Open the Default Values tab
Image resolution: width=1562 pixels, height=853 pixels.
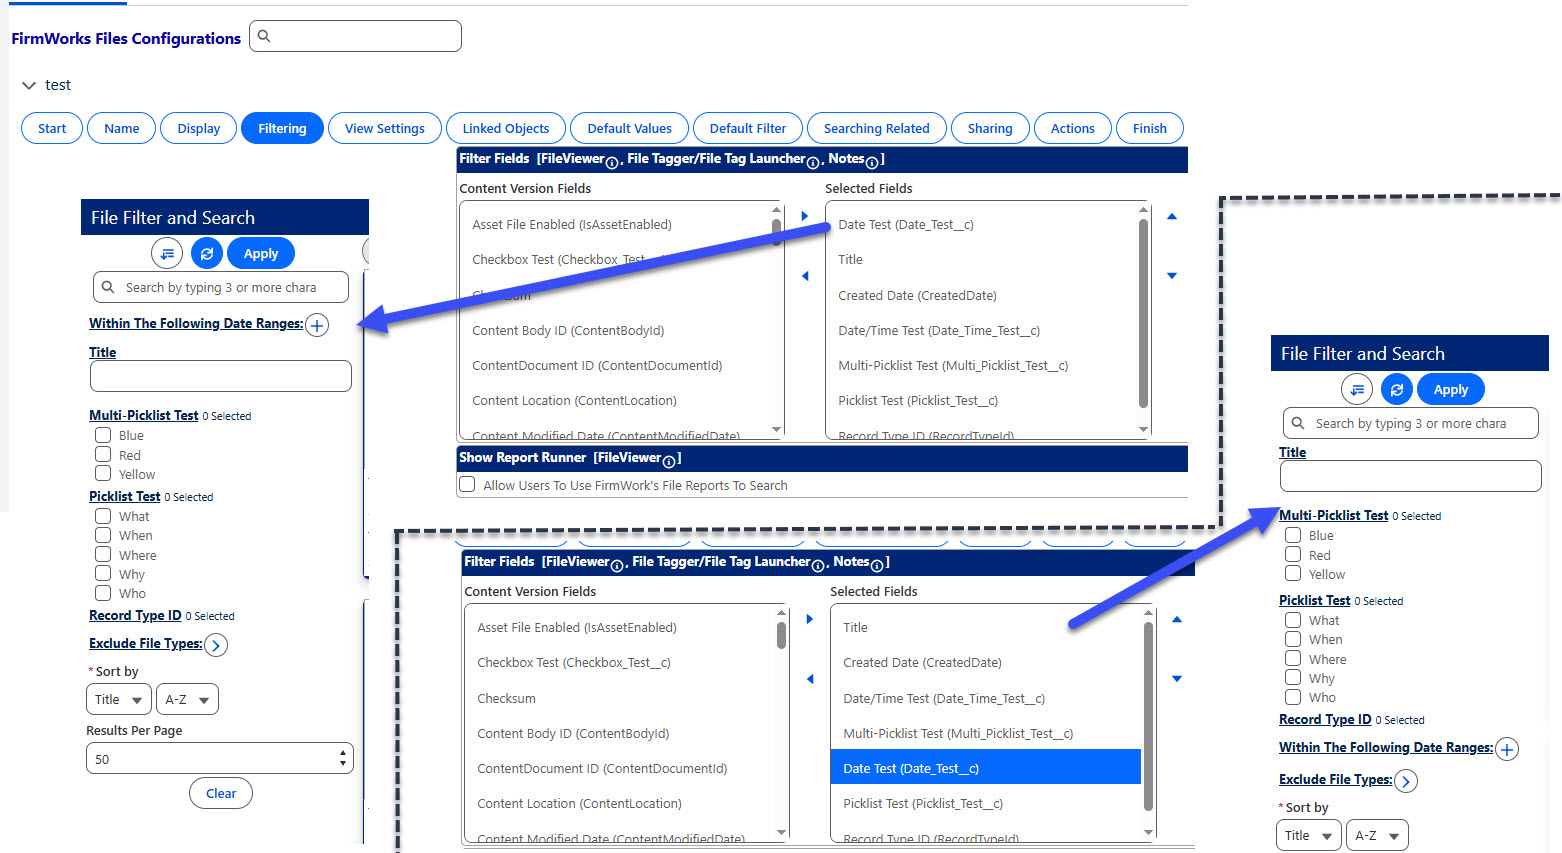[629, 128]
